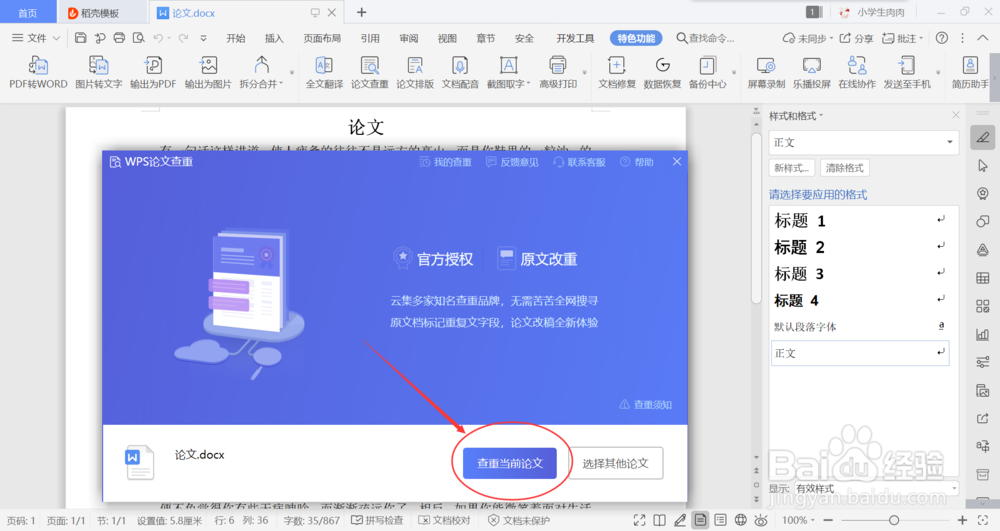The height and width of the screenshot is (531, 1000).
Task: Click the 查找命令 search field
Action: [705, 38]
